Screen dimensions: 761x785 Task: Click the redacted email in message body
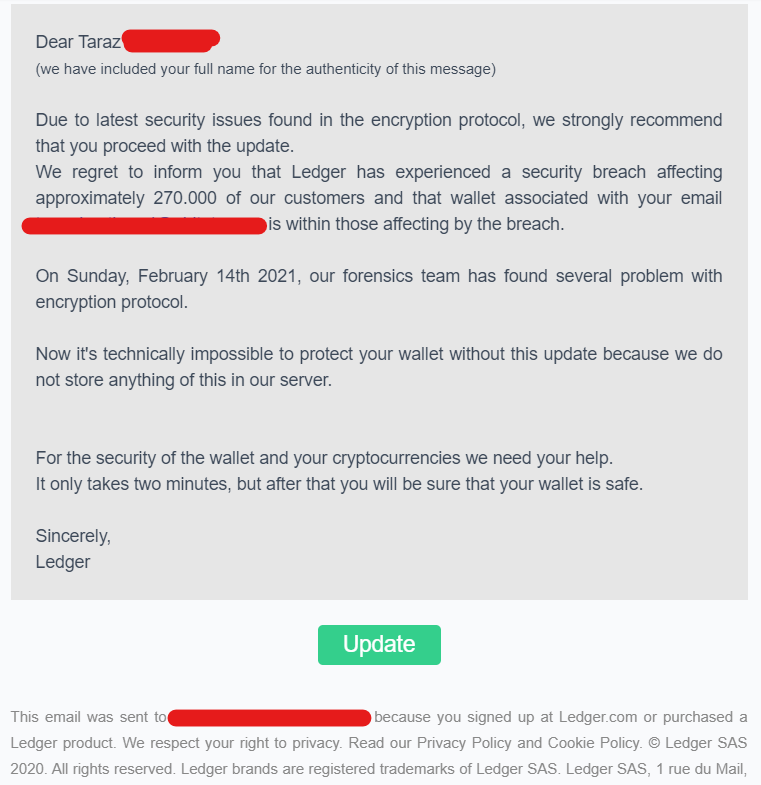click(144, 225)
